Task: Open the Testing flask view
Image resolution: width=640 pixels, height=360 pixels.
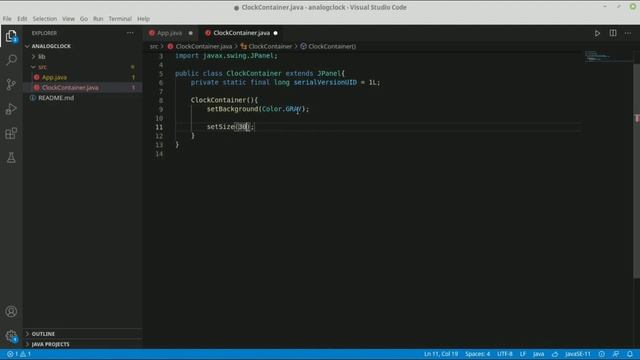Action: 11,158
